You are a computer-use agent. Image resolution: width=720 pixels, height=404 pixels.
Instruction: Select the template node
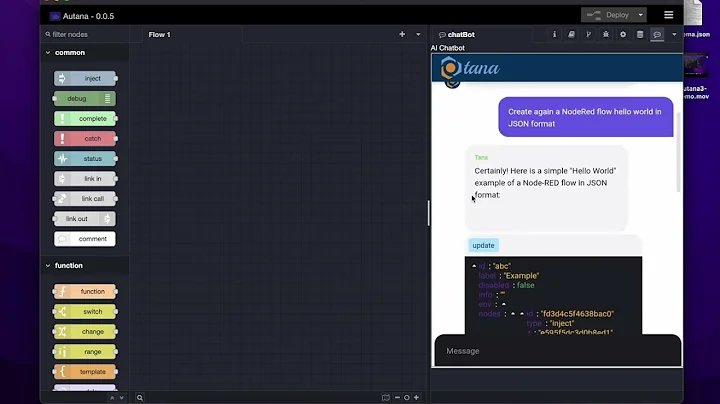point(85,372)
